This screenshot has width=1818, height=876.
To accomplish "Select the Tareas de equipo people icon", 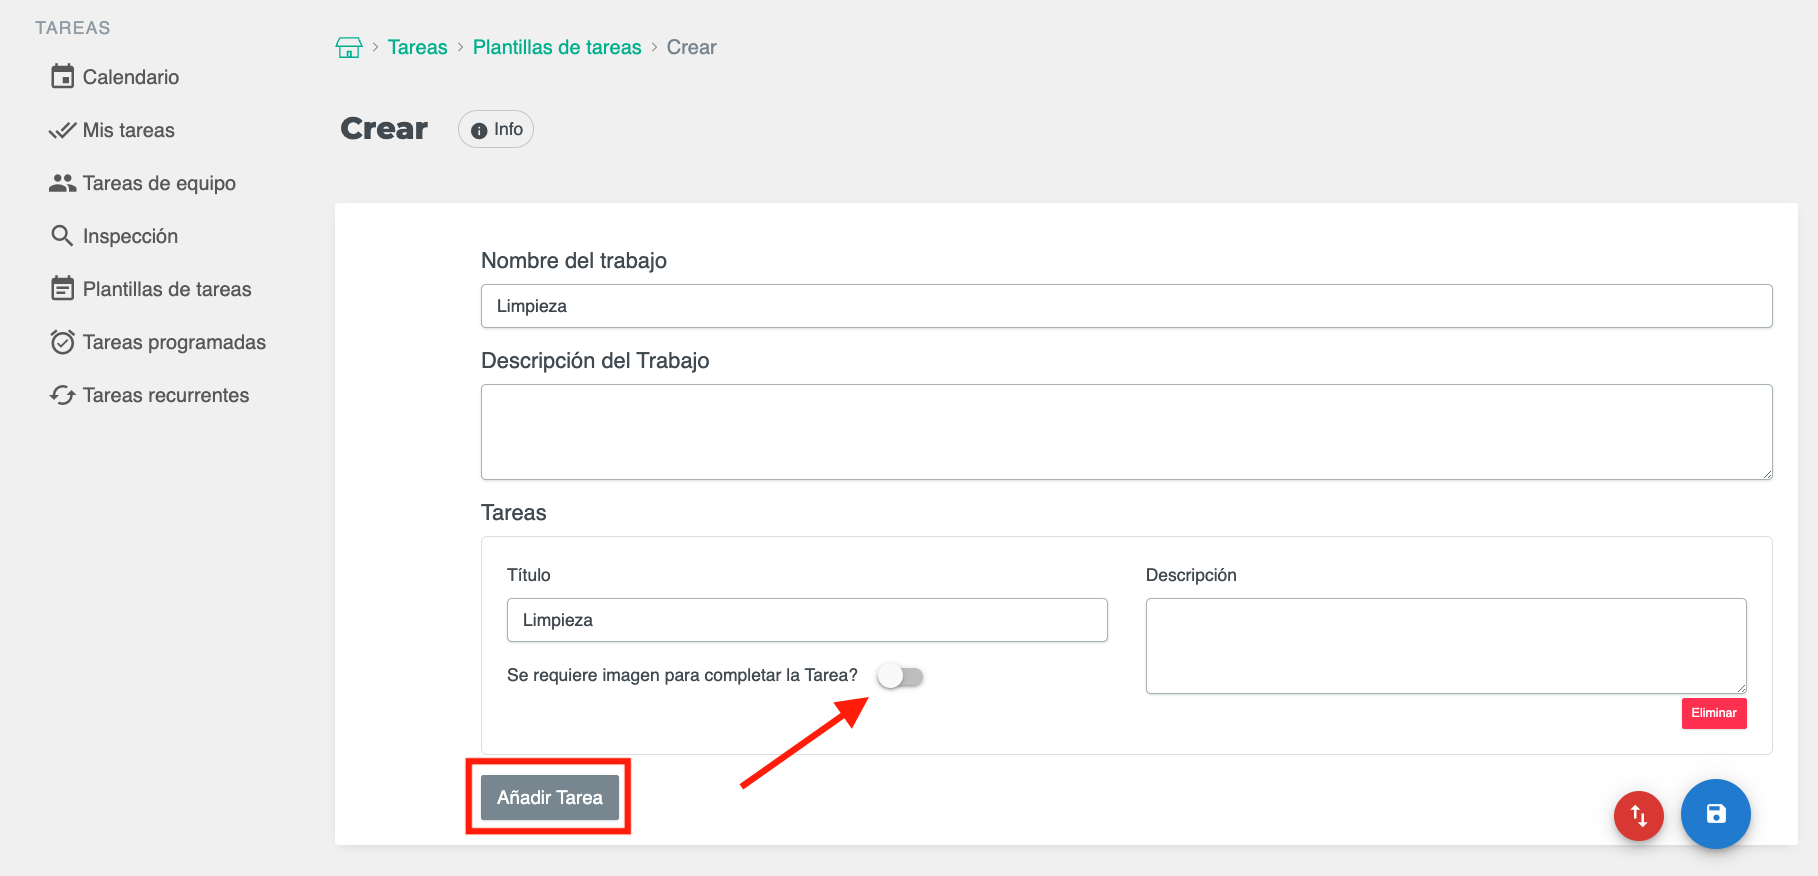I will 62,183.
